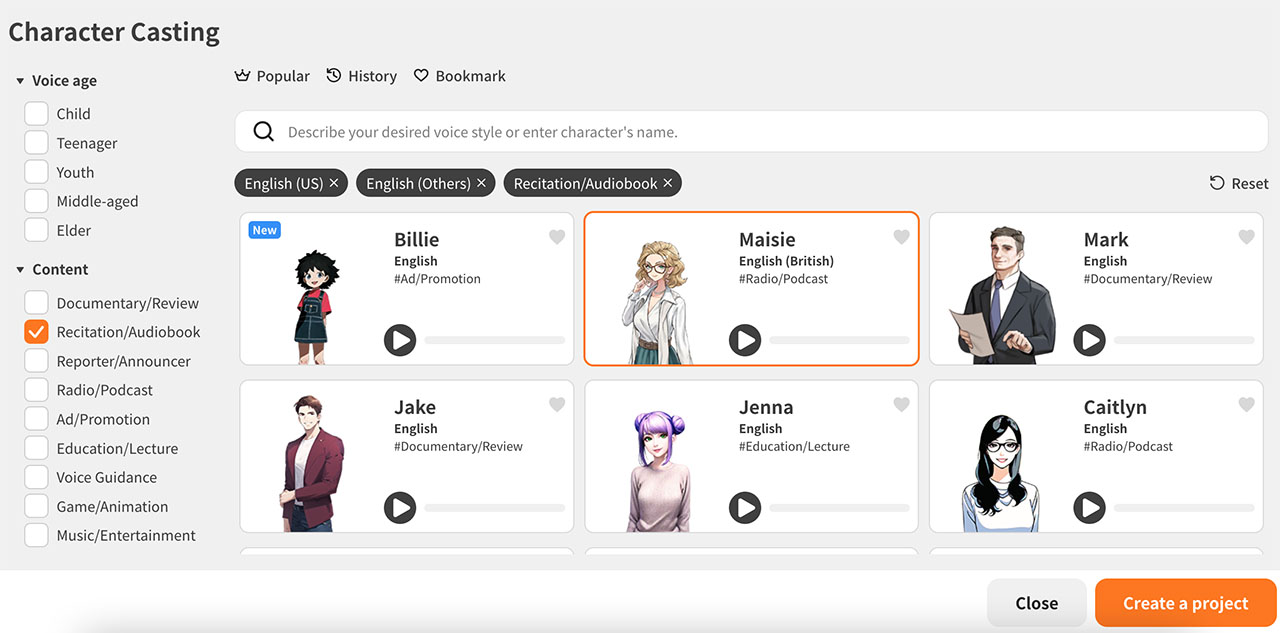Screen dimensions: 1280x633
Task: Click the search magnifier icon
Action: pyautogui.click(x=263, y=131)
